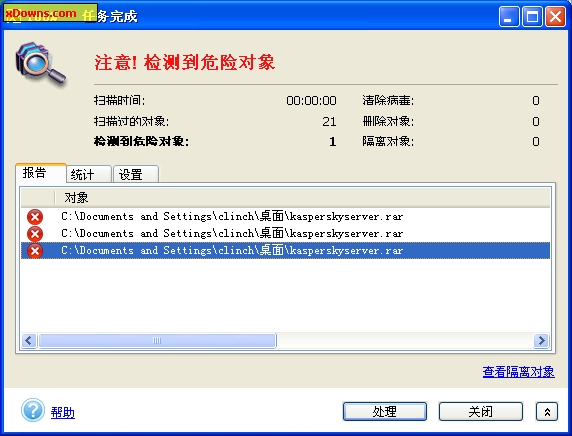Switch to the 统计 tab
The width and height of the screenshot is (572, 436).
pos(89,174)
